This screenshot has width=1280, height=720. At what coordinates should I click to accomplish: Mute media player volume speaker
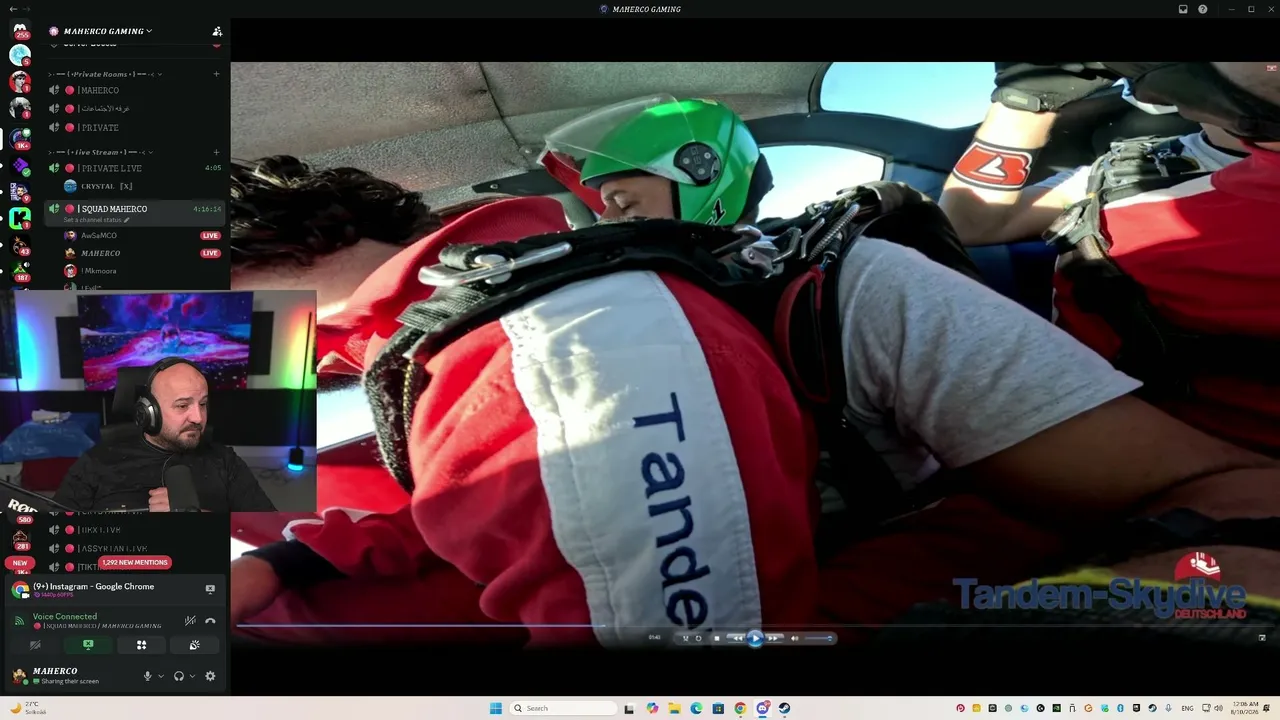(794, 638)
